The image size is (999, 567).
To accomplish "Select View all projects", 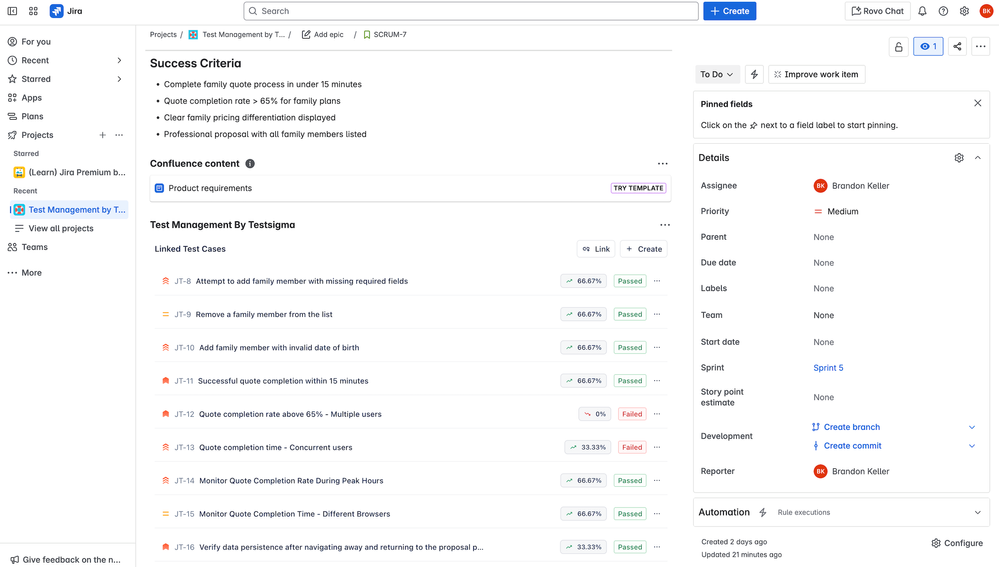I will click(61, 229).
